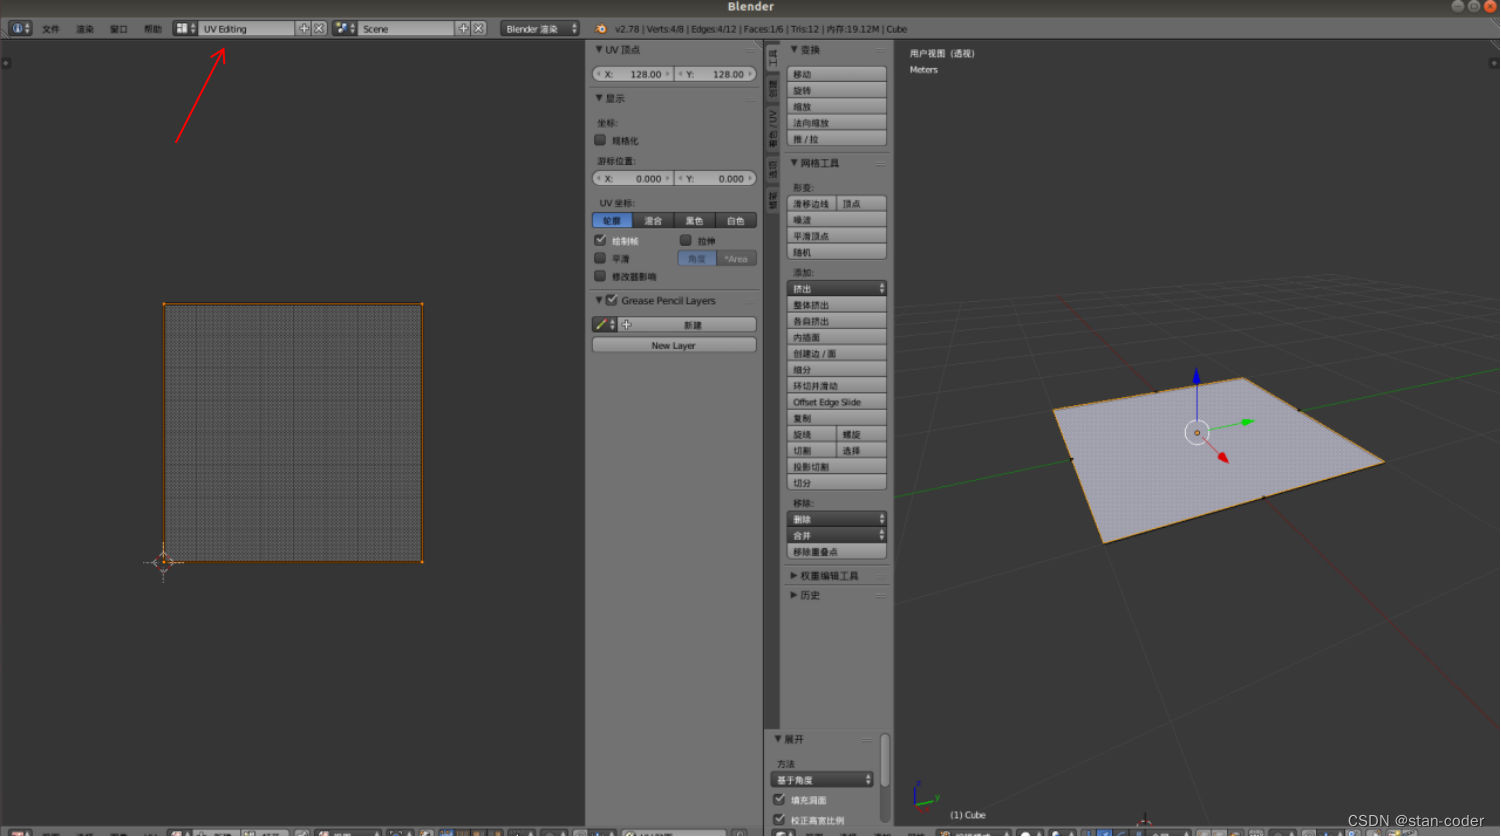Click the Blender logo in the info header

point(18,28)
